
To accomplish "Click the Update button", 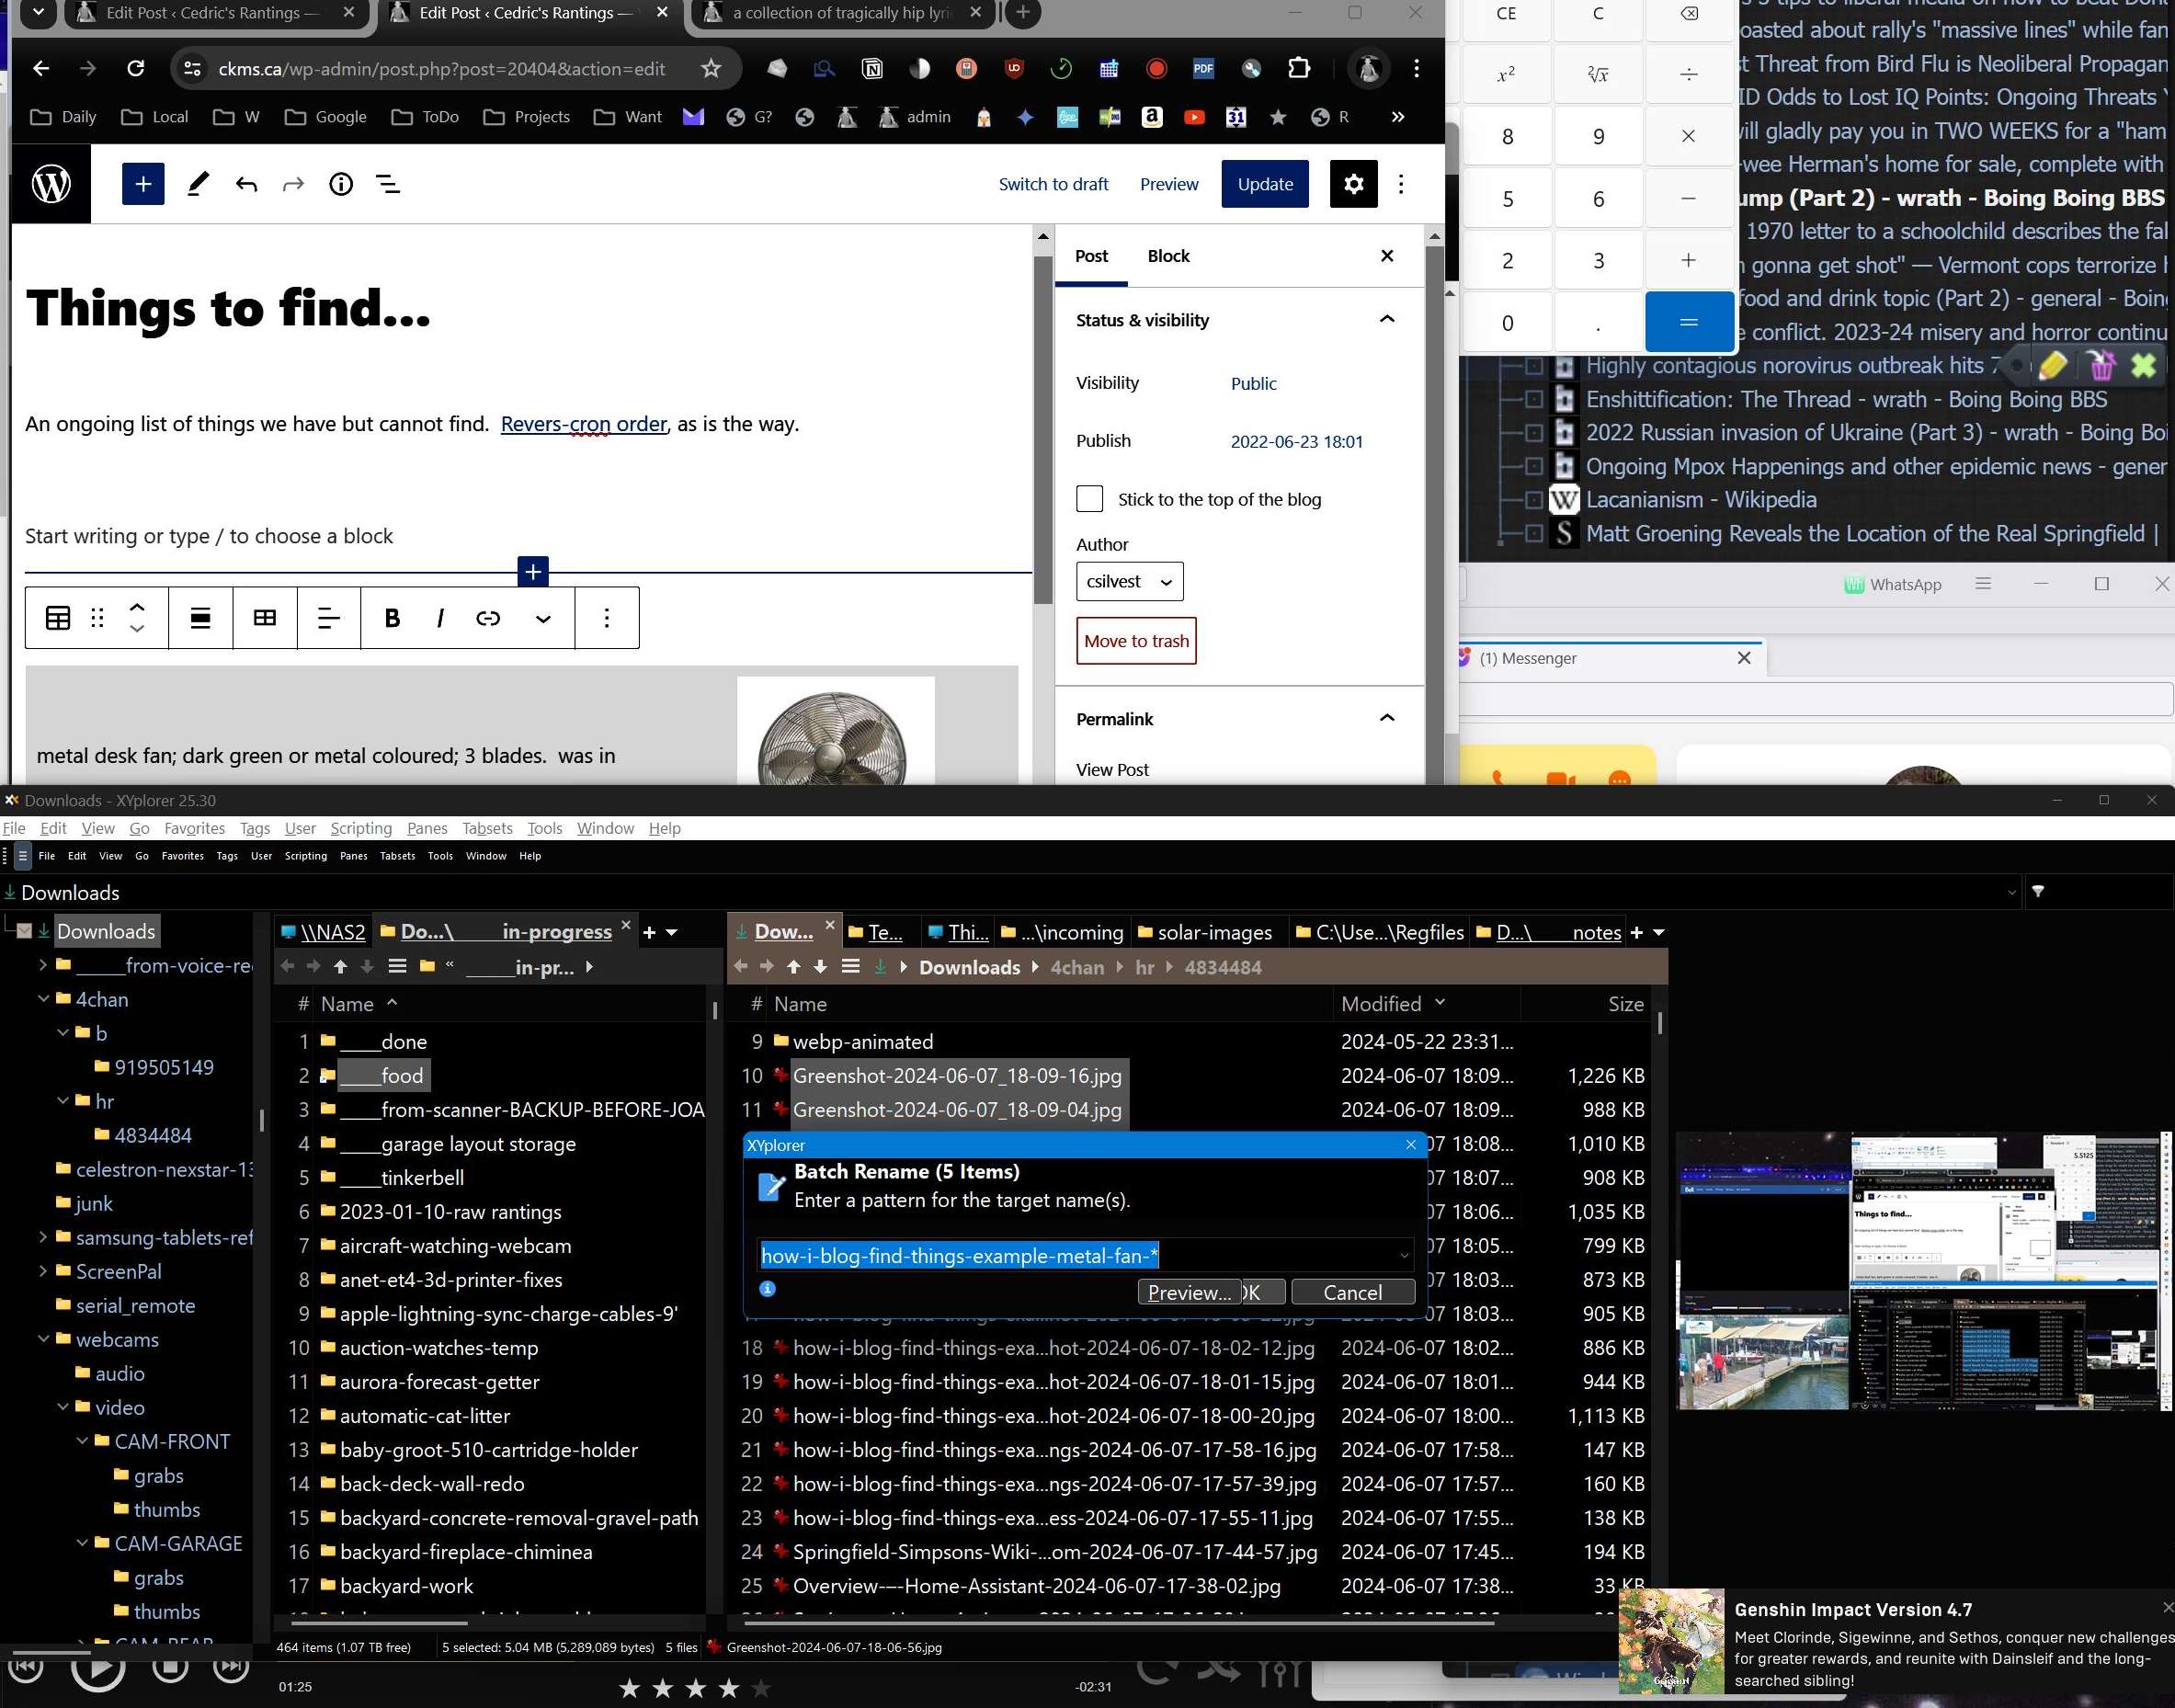I will [1264, 184].
